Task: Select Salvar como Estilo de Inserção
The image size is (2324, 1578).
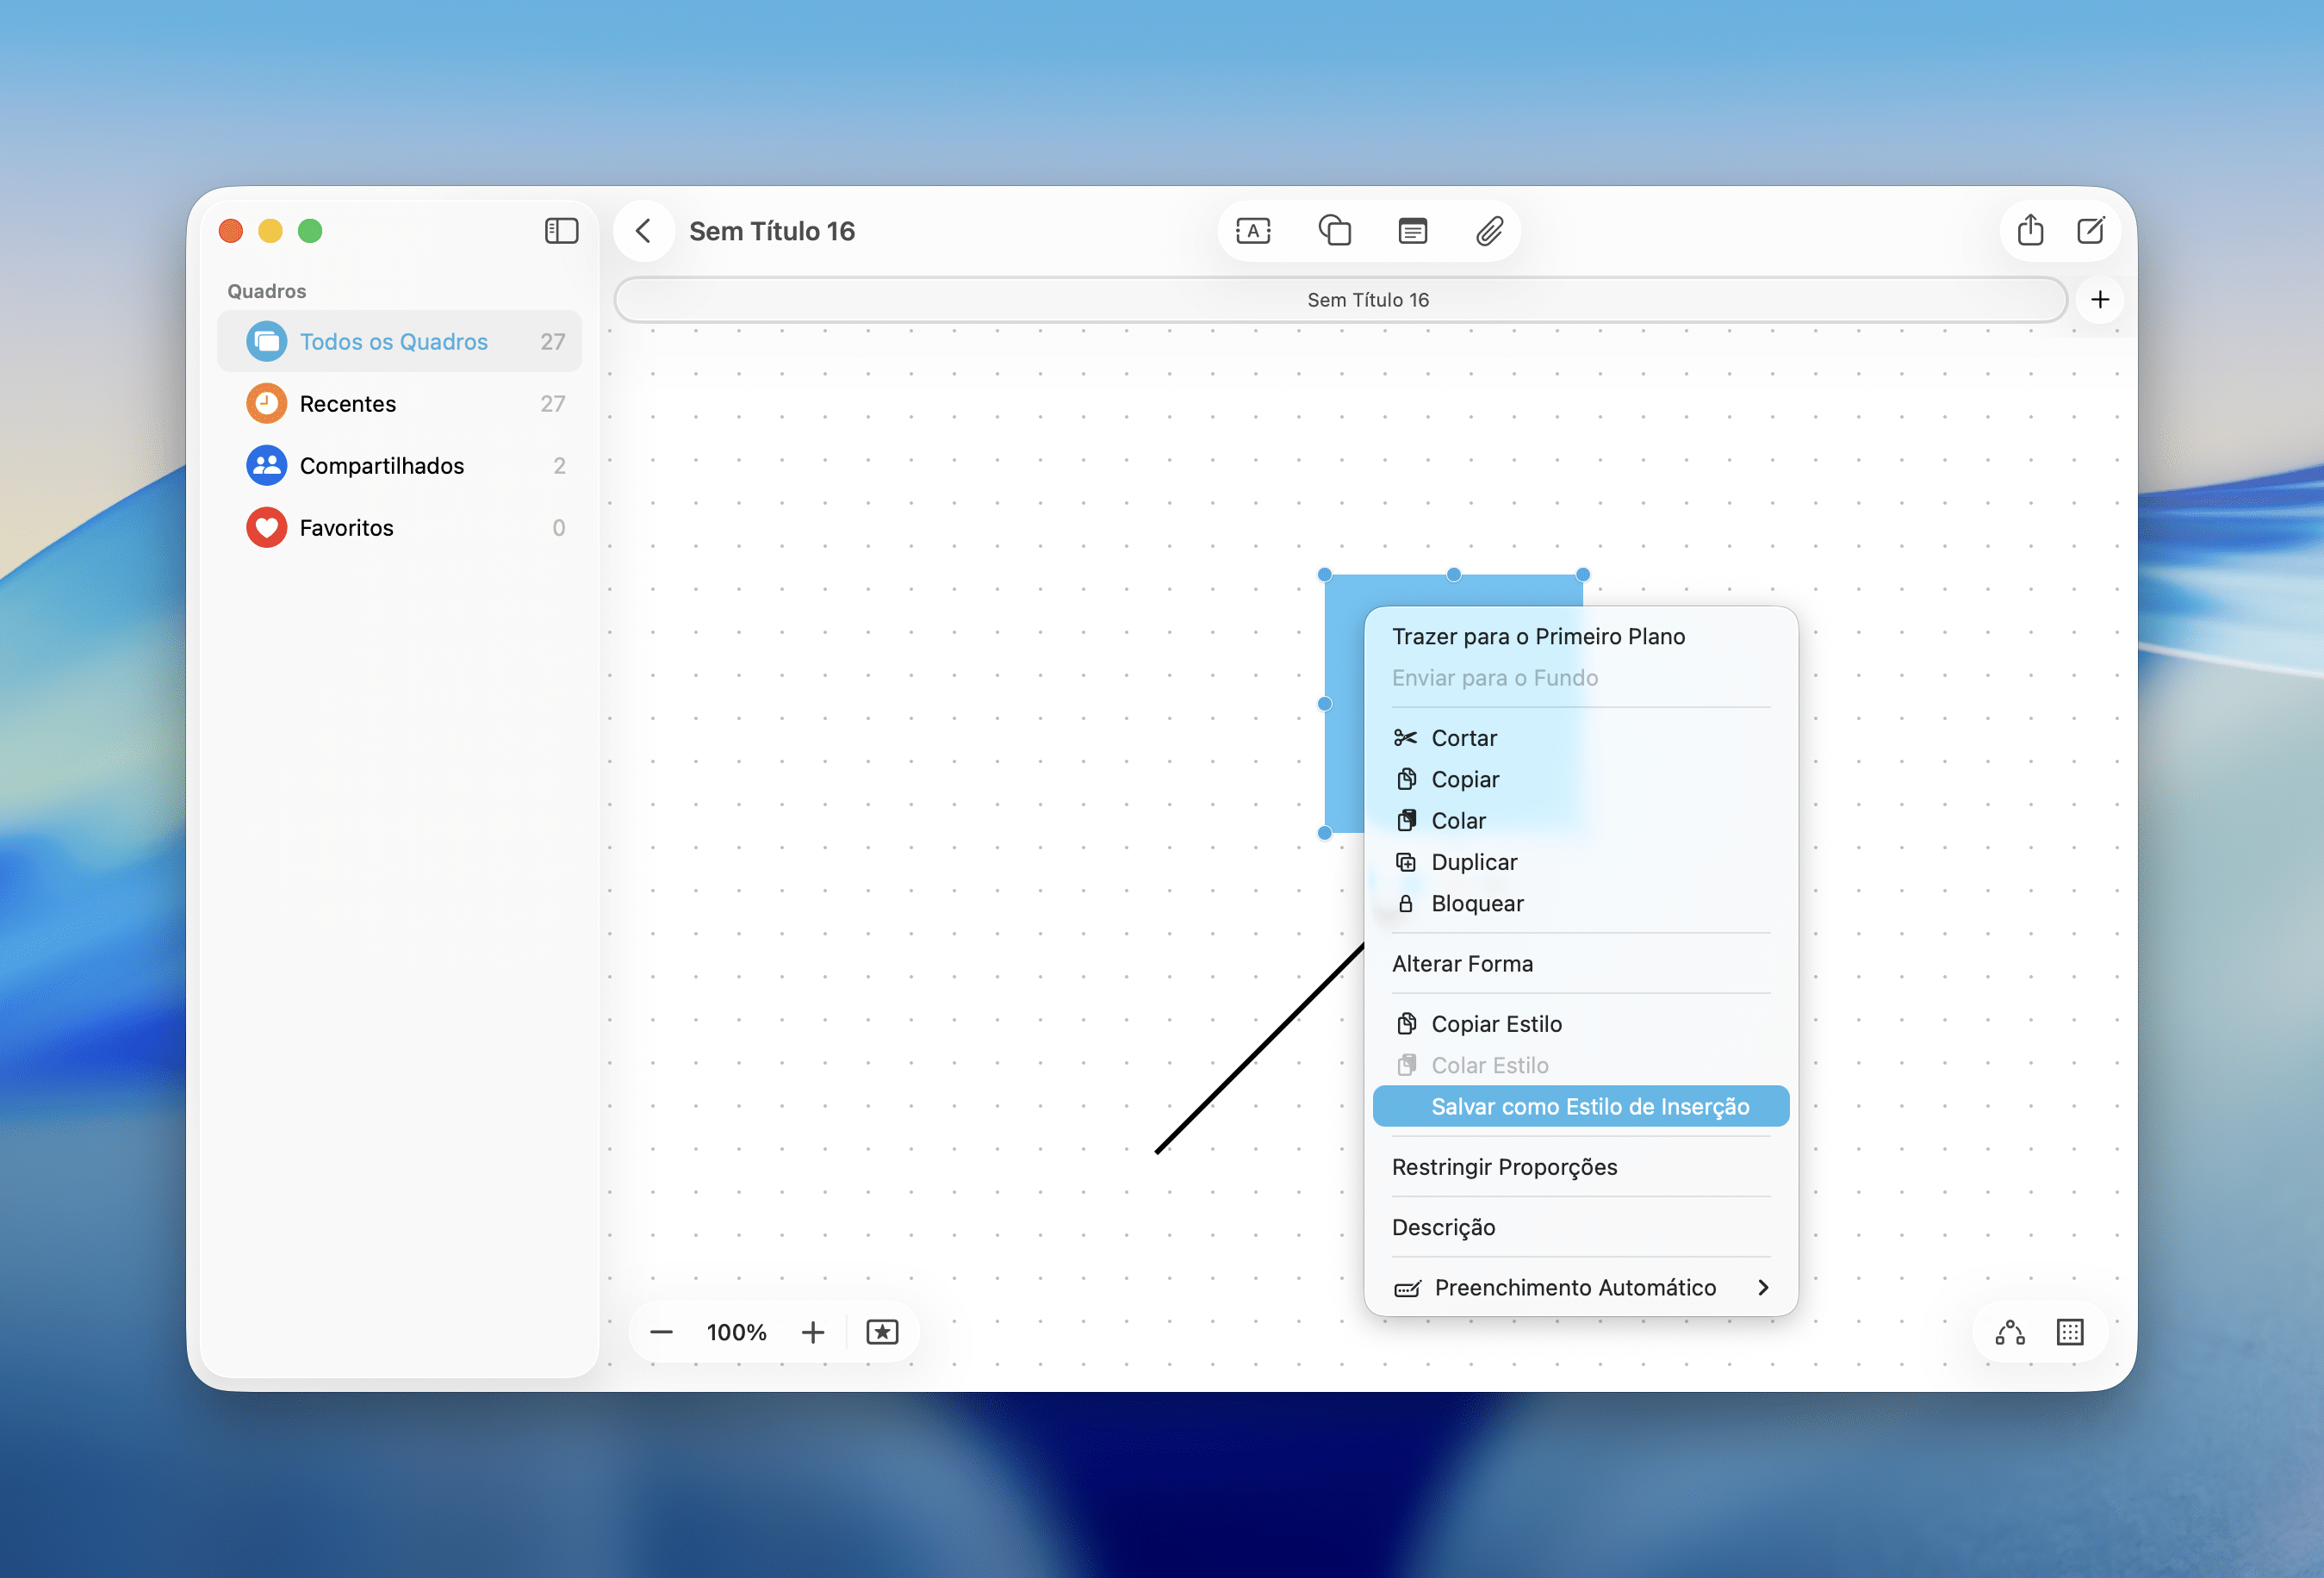Action: tap(1589, 1106)
